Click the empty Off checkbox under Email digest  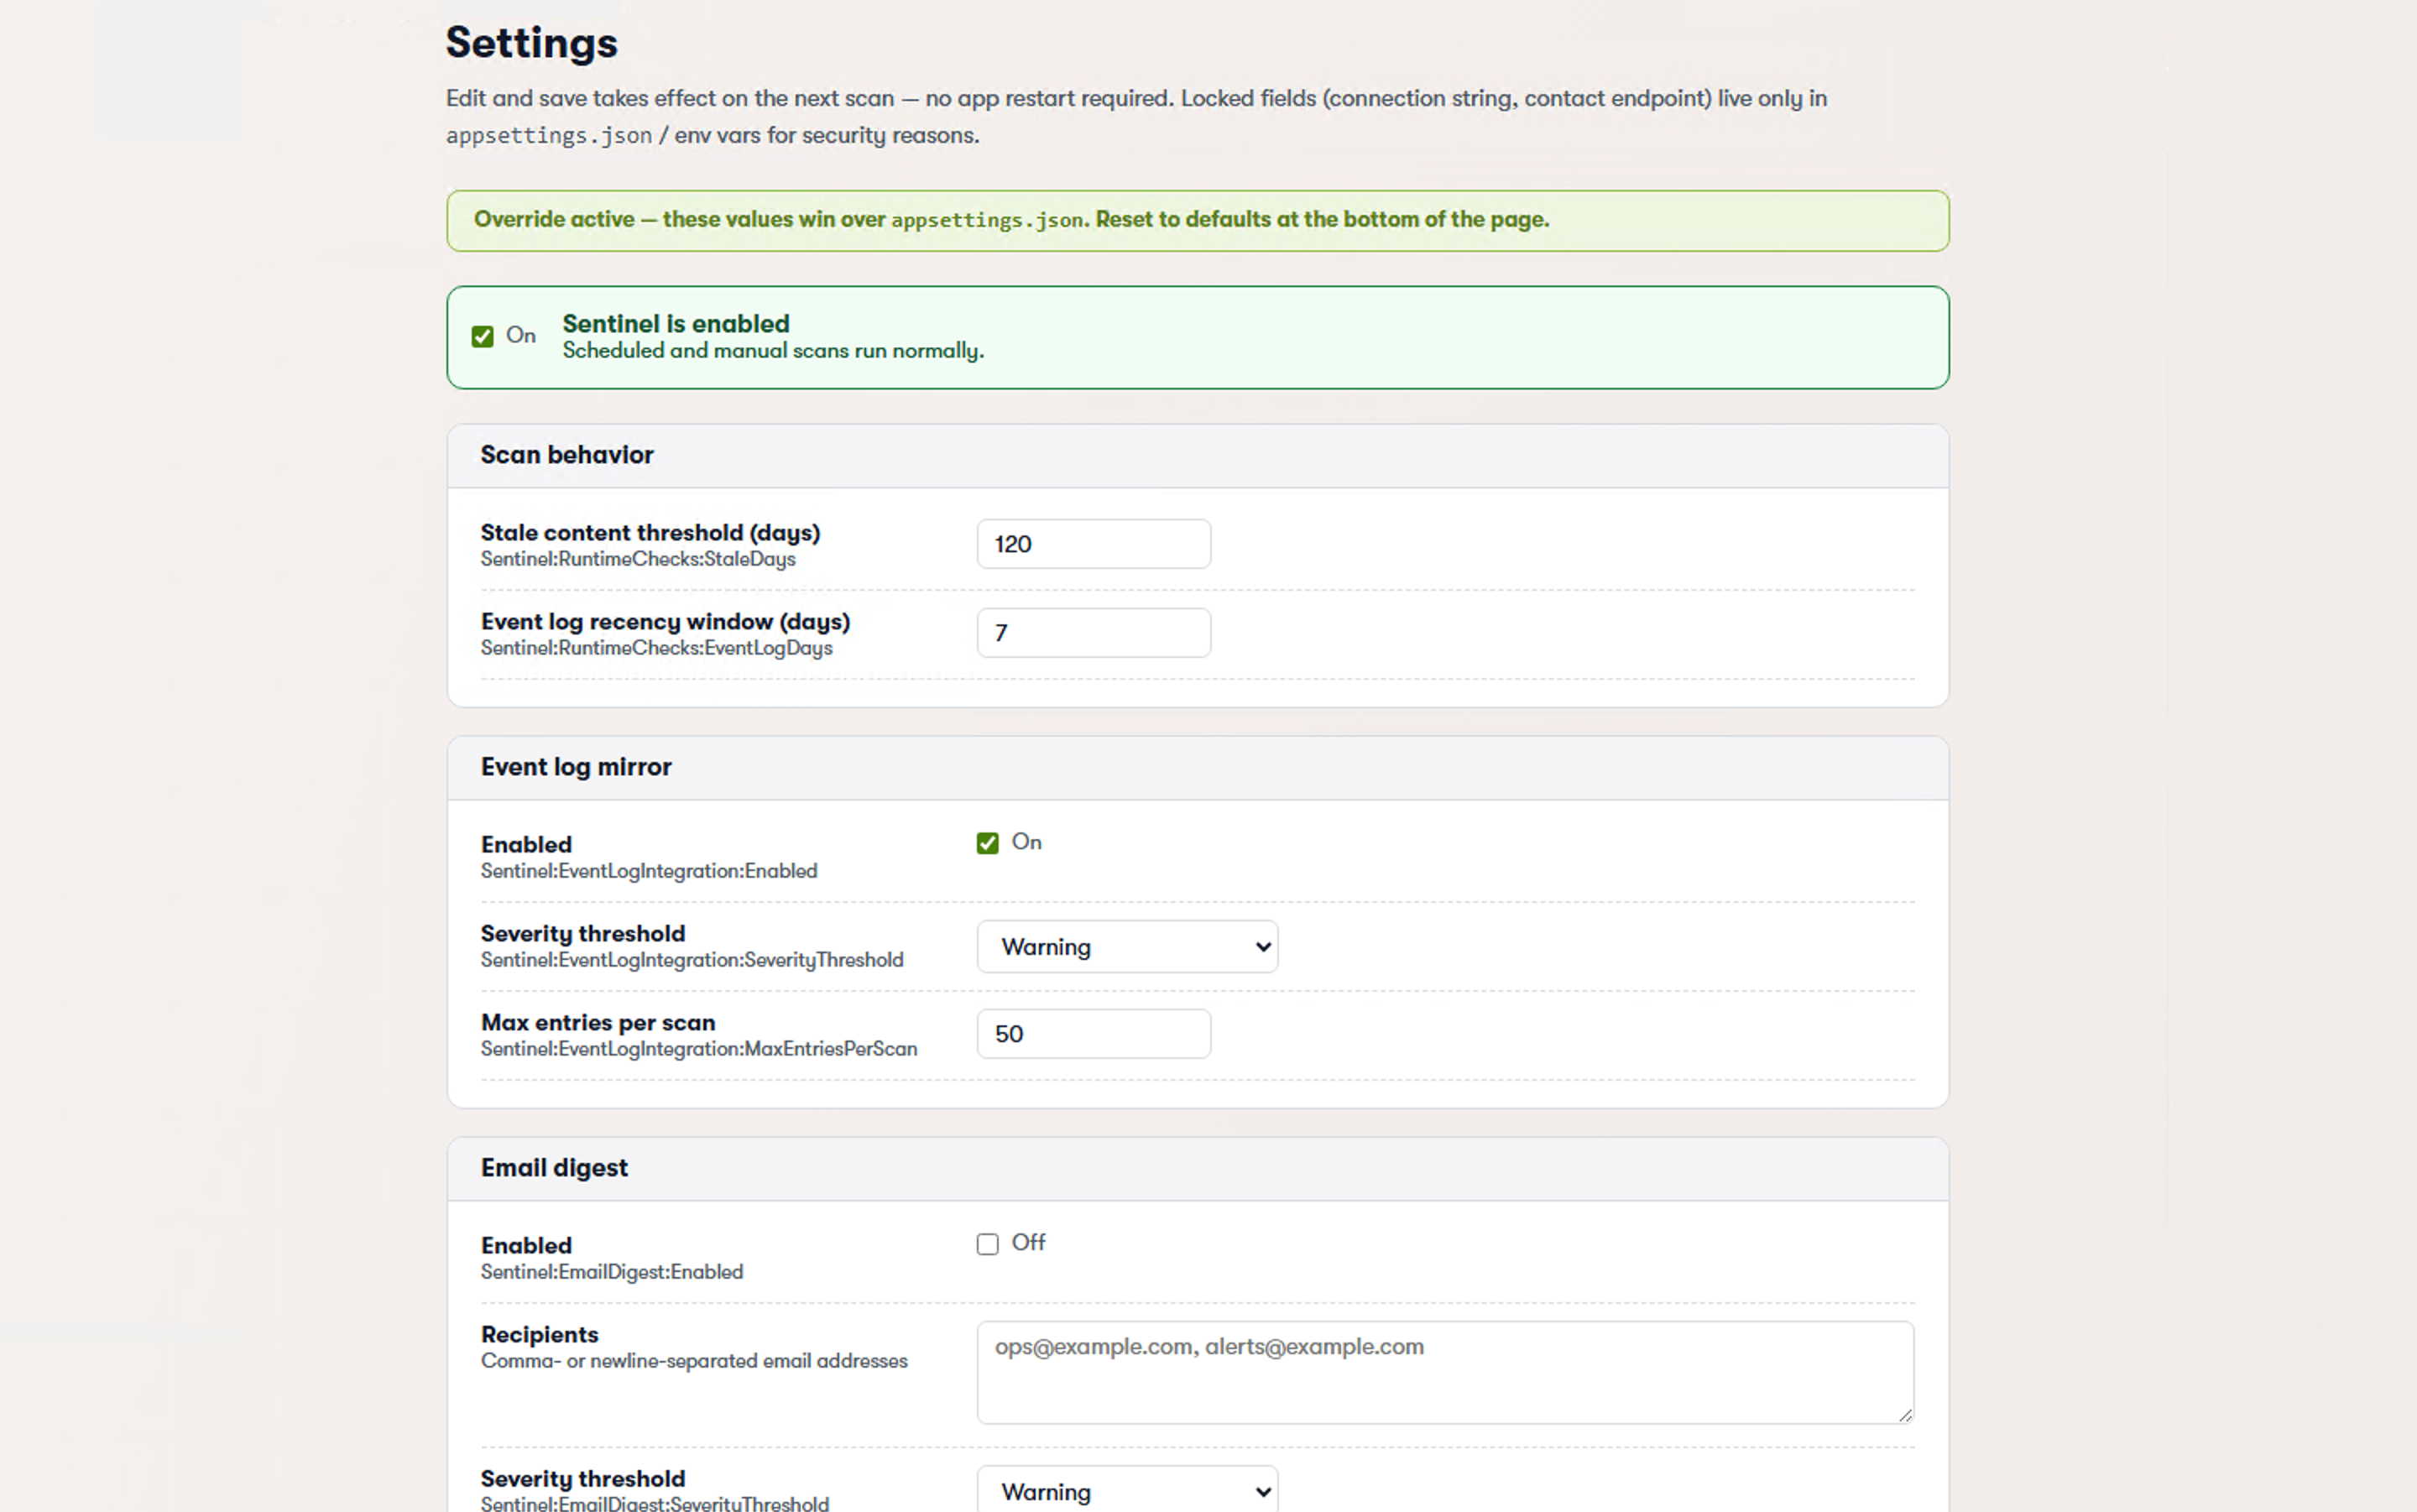click(987, 1243)
